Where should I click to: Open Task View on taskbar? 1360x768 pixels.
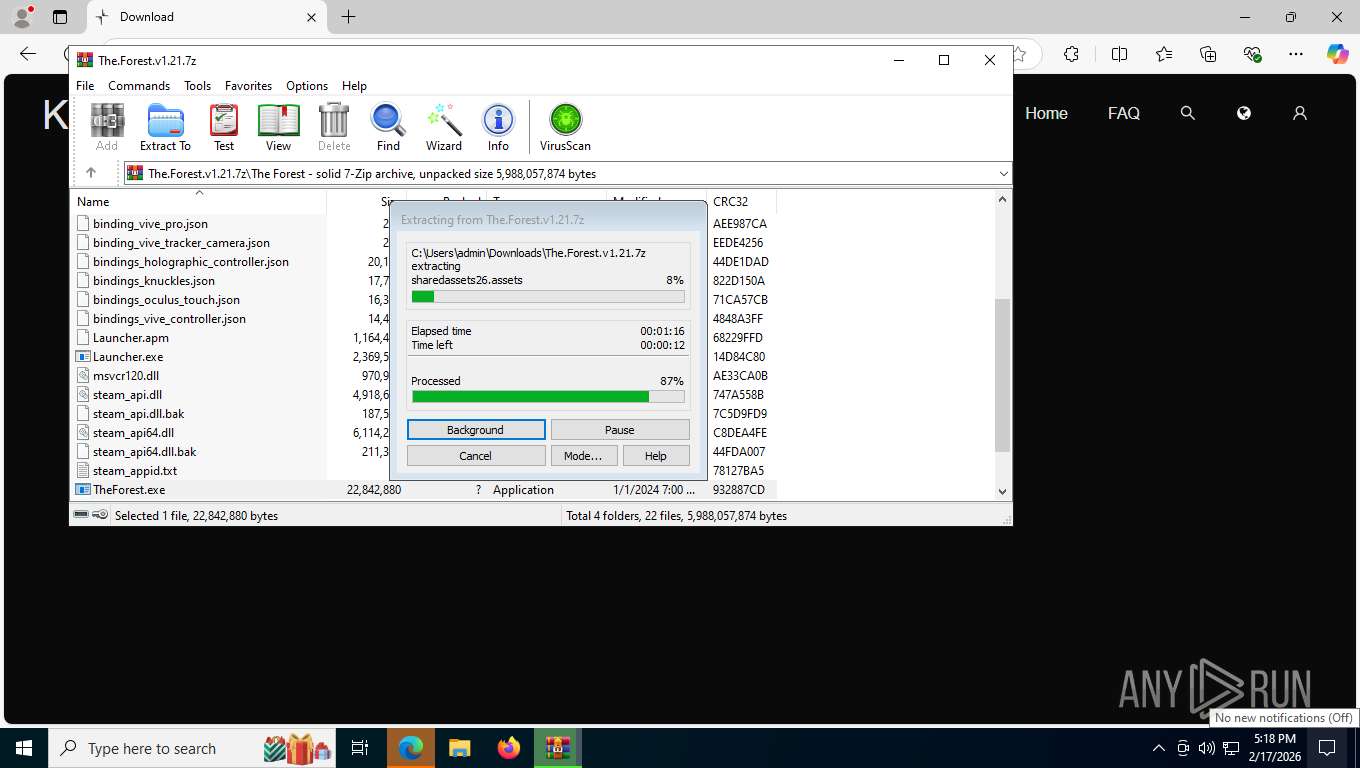[x=360, y=748]
